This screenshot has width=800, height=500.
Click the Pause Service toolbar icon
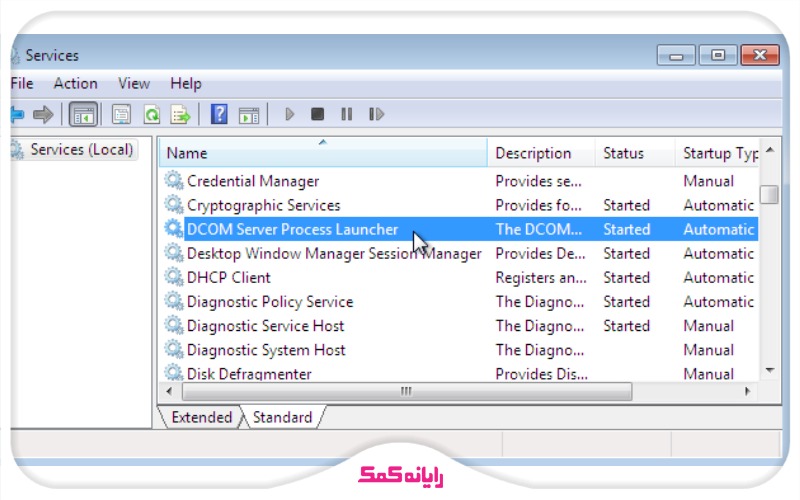point(346,115)
